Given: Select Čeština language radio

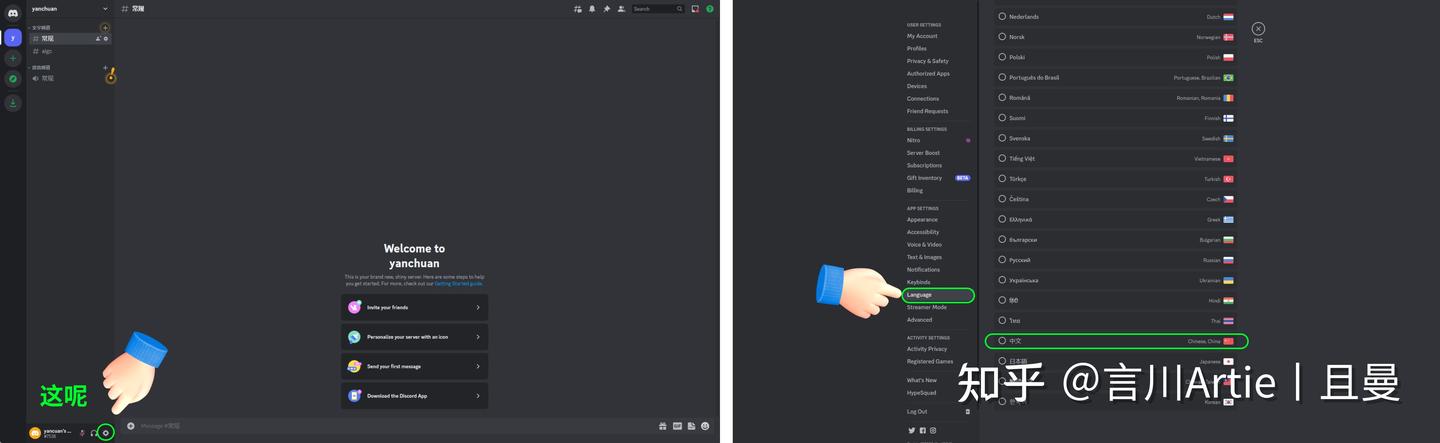Looking at the screenshot, I should tap(1002, 199).
